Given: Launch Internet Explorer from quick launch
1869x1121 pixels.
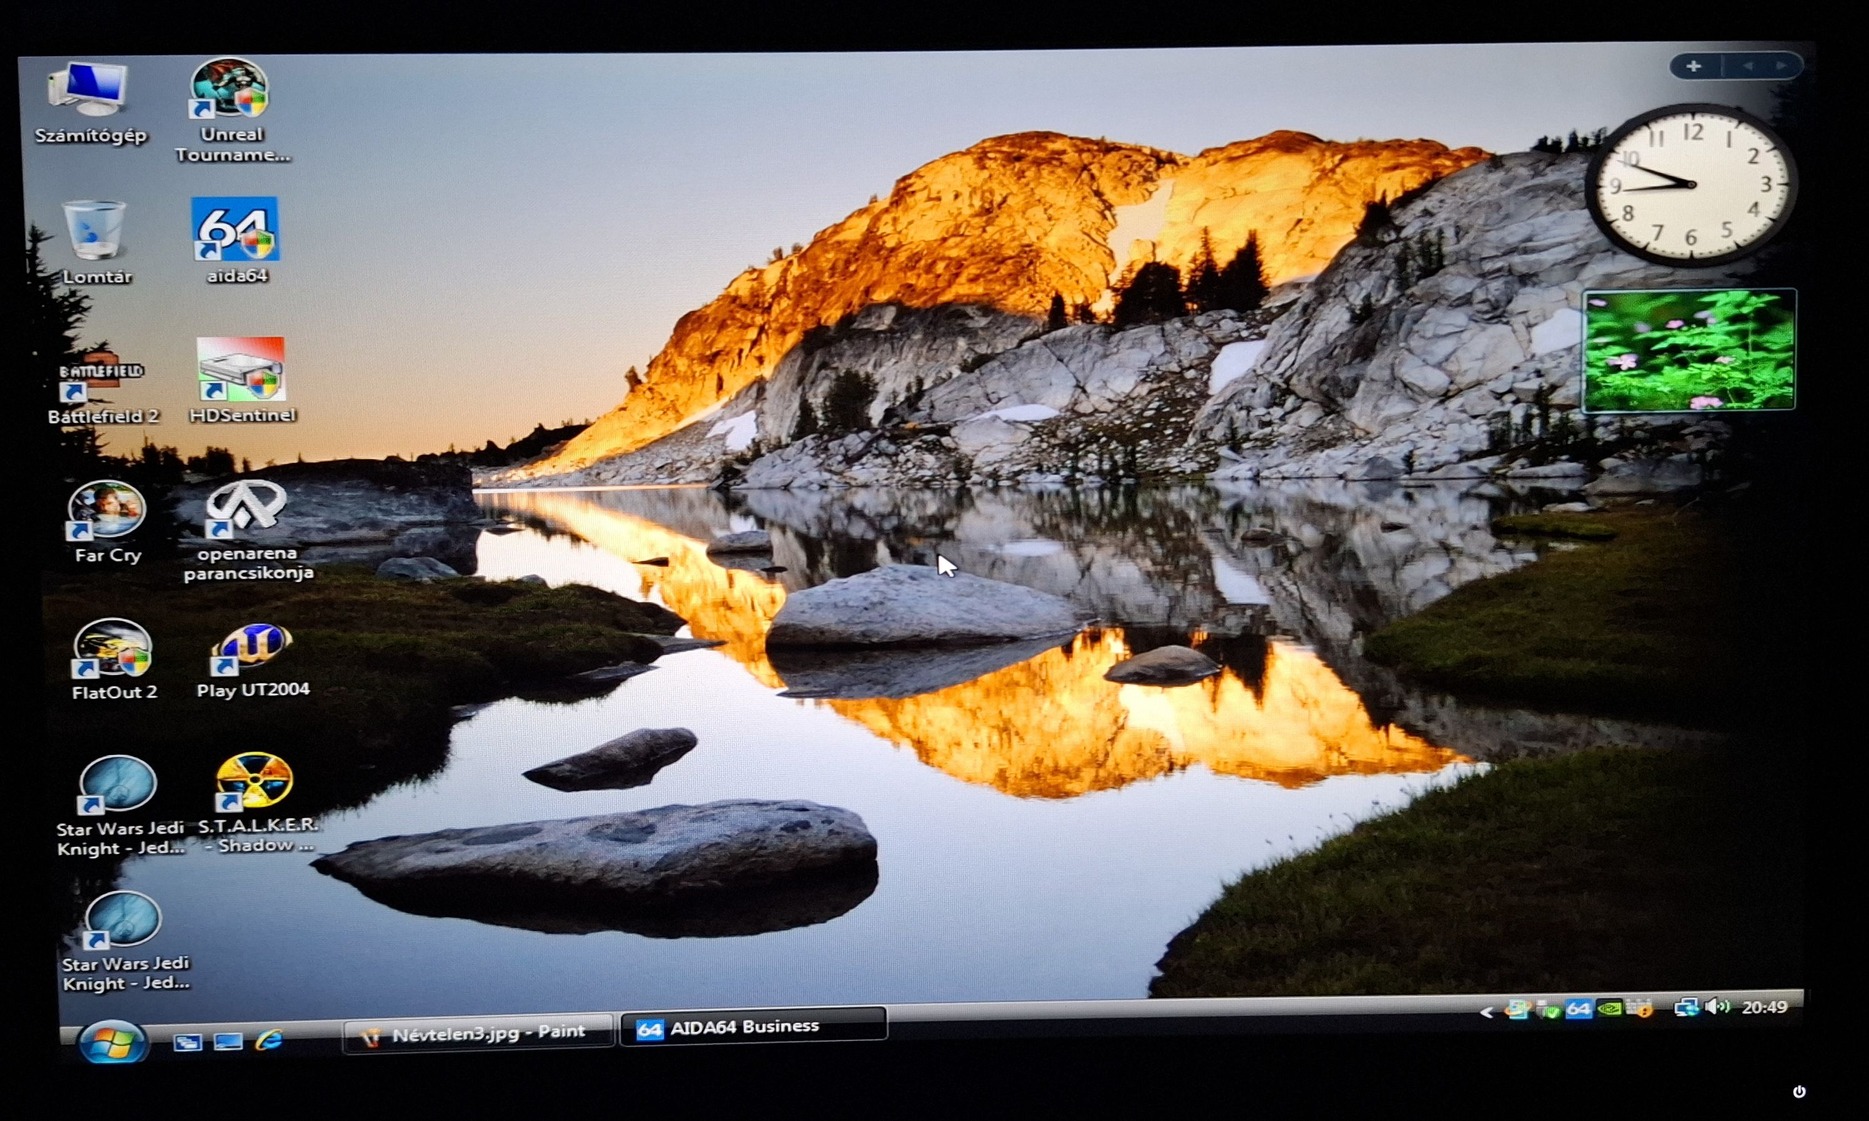Looking at the screenshot, I should point(269,1040).
